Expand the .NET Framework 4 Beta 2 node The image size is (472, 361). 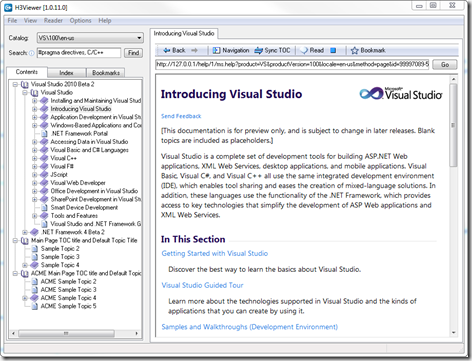pyautogui.click(x=25, y=232)
